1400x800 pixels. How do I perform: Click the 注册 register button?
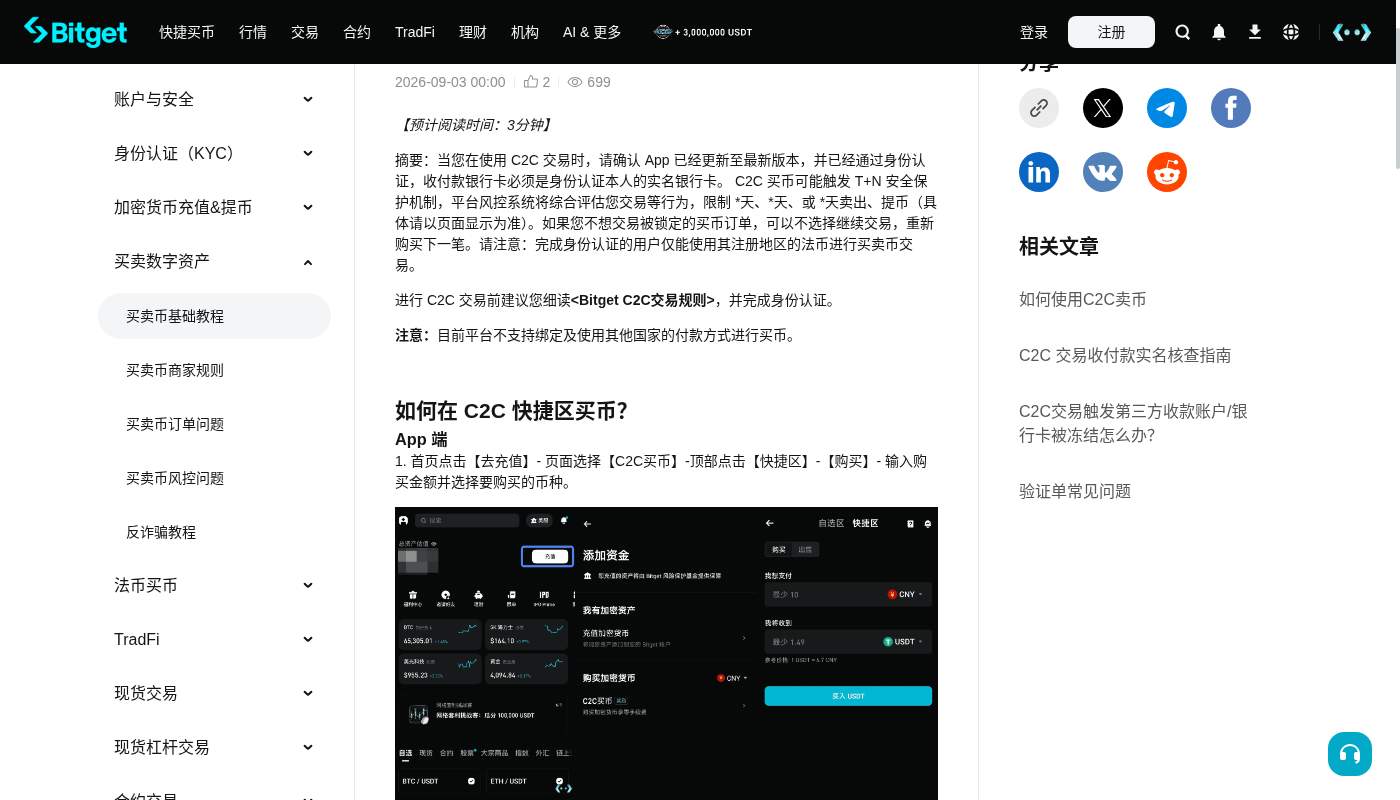1111,32
